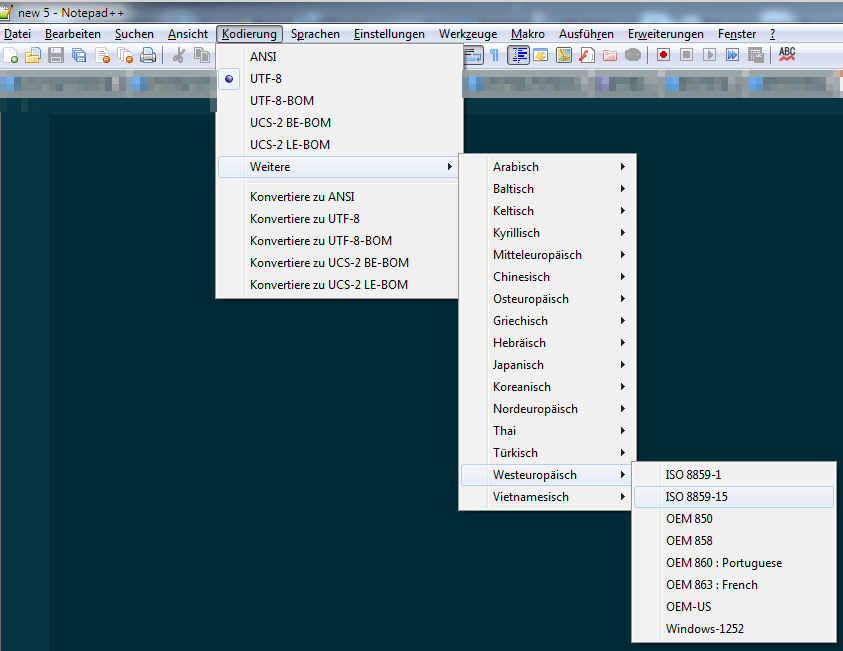
Task: Click the Save All icon
Action: tap(79, 55)
